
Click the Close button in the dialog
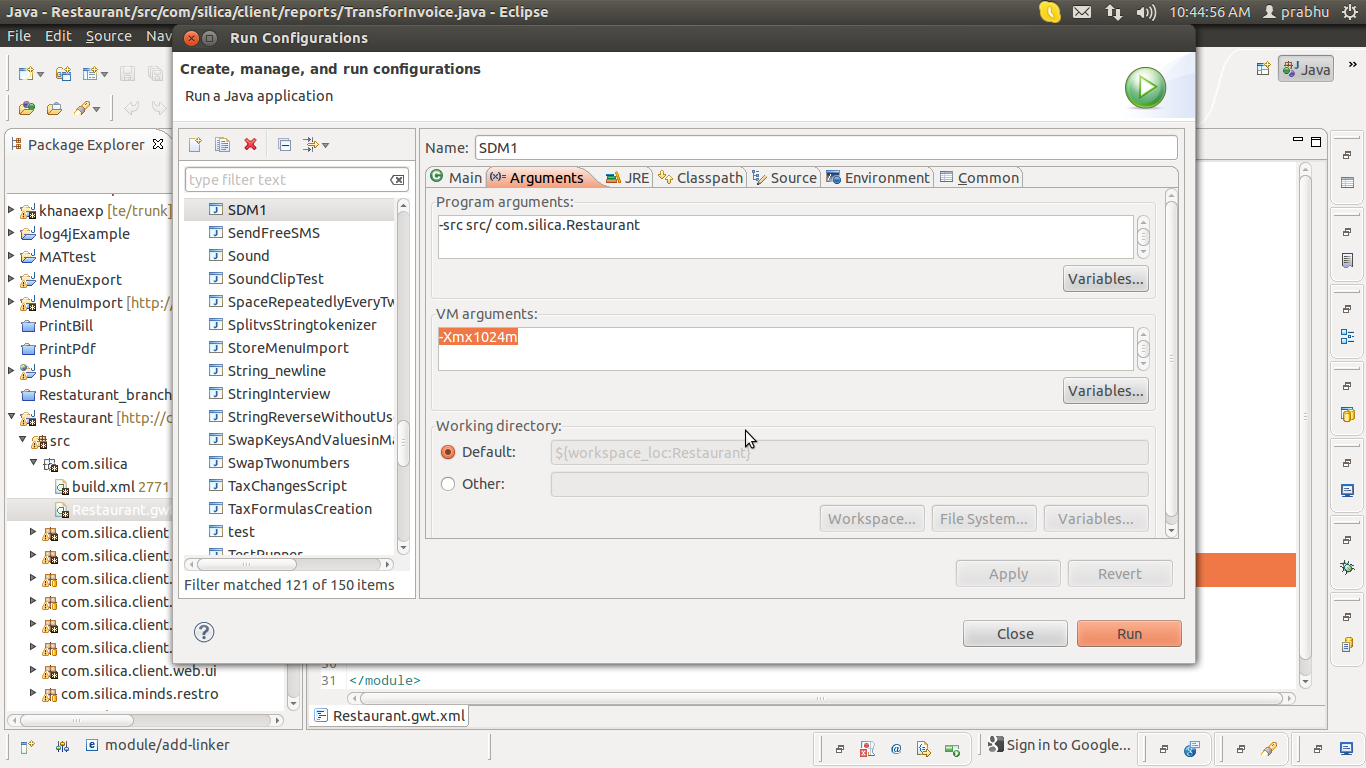point(1015,633)
